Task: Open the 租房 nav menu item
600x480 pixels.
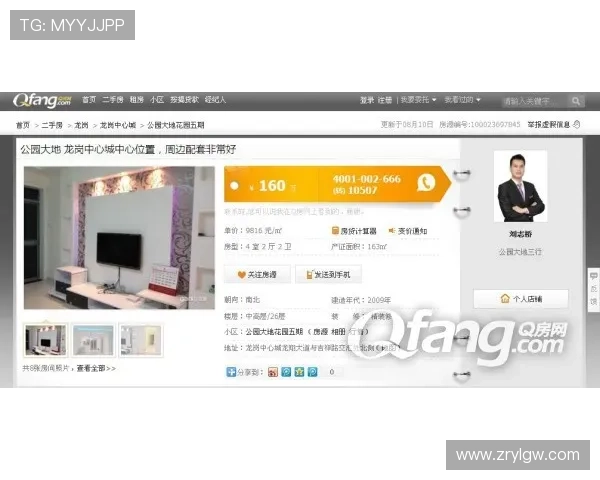Action: click(x=136, y=100)
